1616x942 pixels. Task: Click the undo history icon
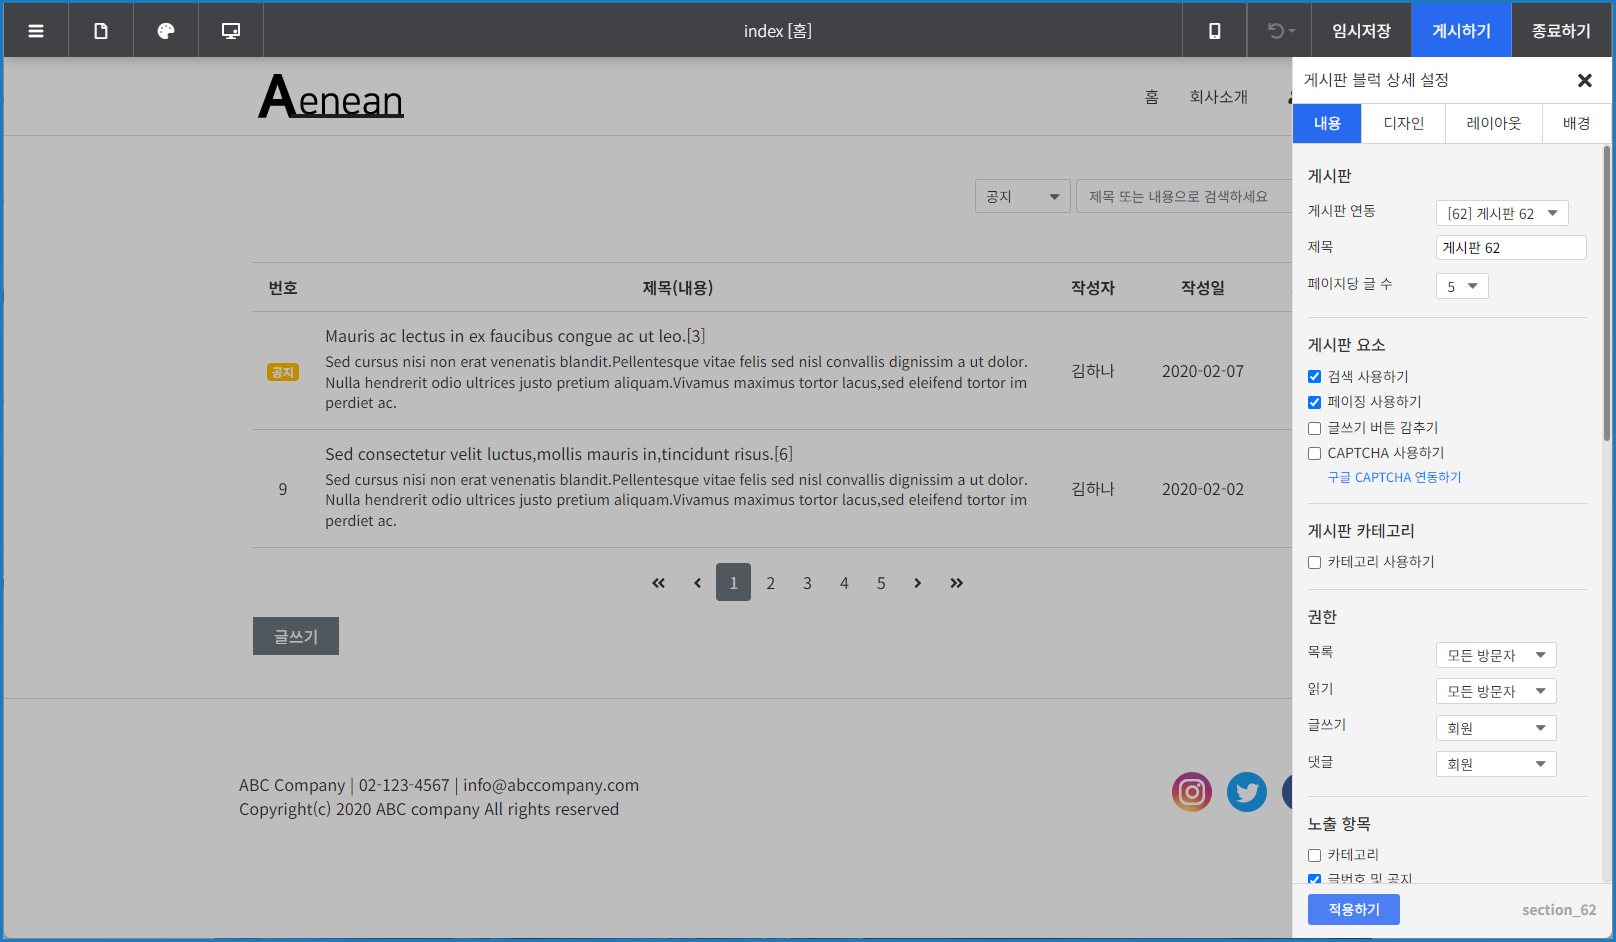tap(1279, 31)
